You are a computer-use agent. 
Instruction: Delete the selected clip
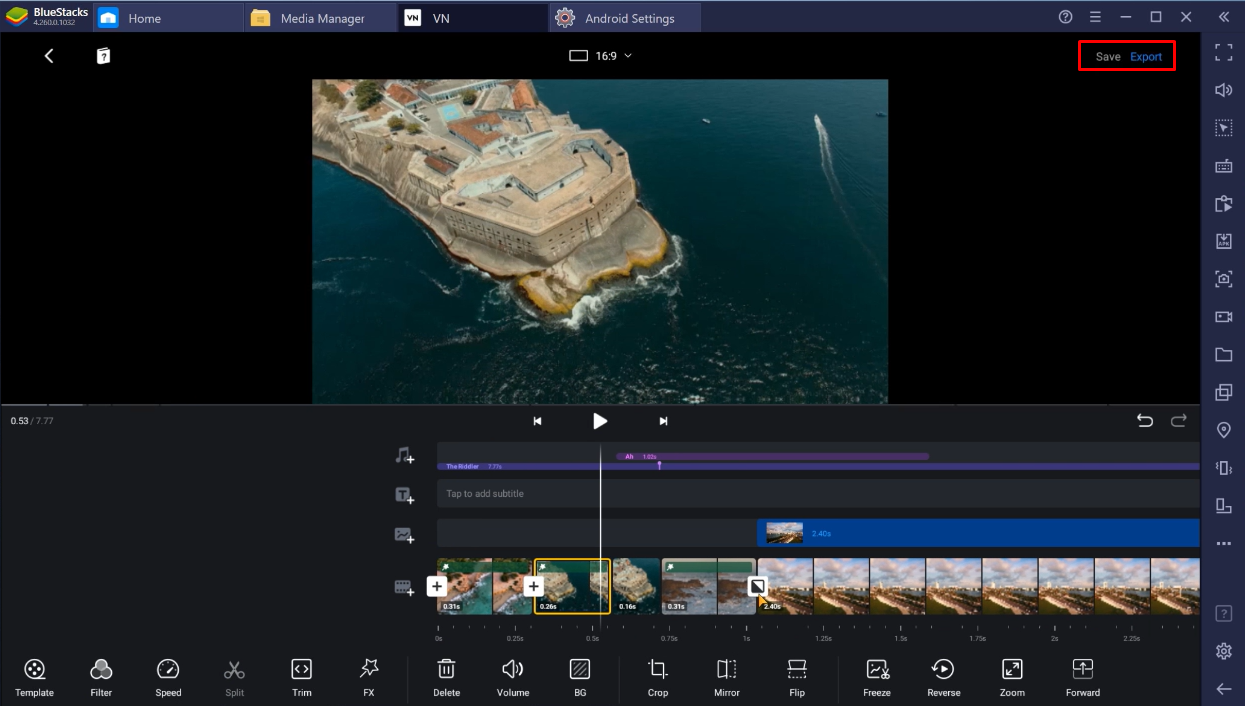446,677
